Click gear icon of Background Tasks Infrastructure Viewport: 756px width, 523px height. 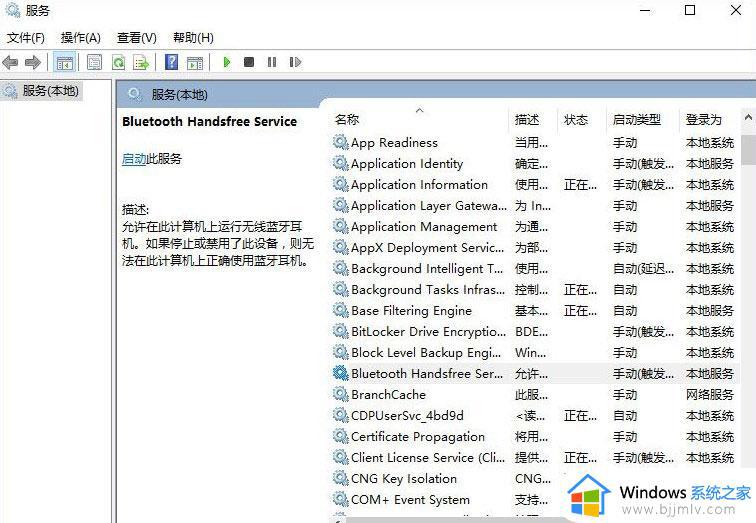341,289
